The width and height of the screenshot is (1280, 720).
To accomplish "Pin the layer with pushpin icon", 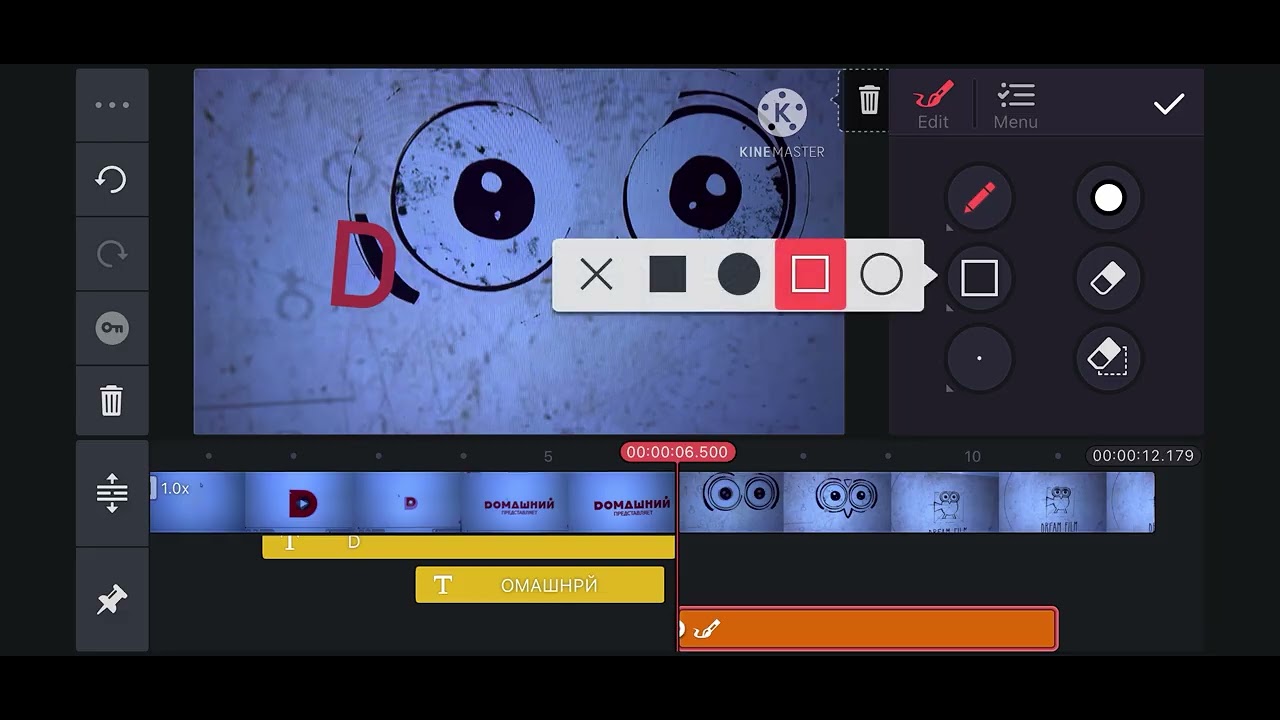I will click(x=112, y=600).
